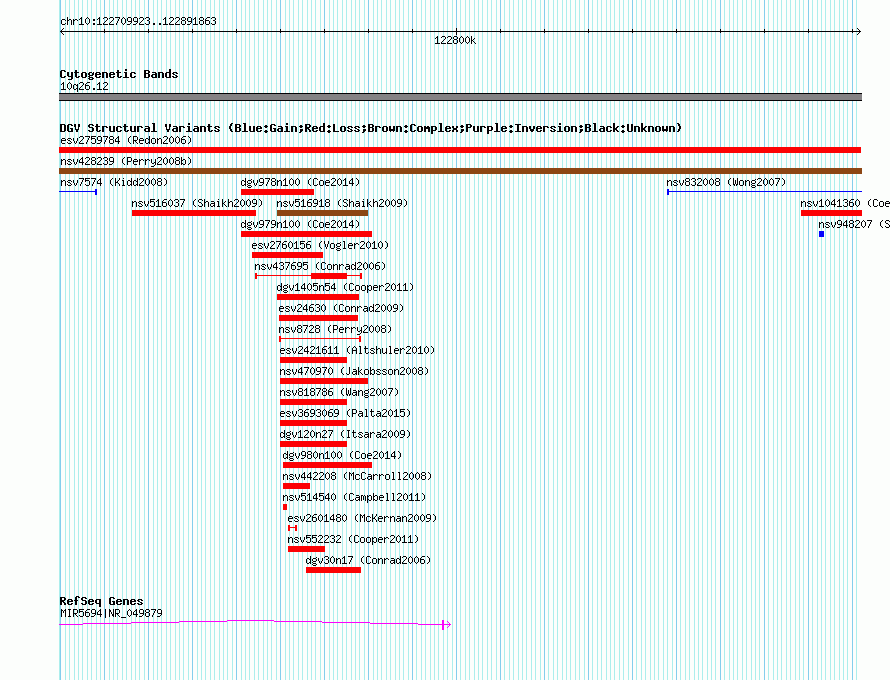
Task: Click the RefSeq Genes track title
Action: click(101, 601)
